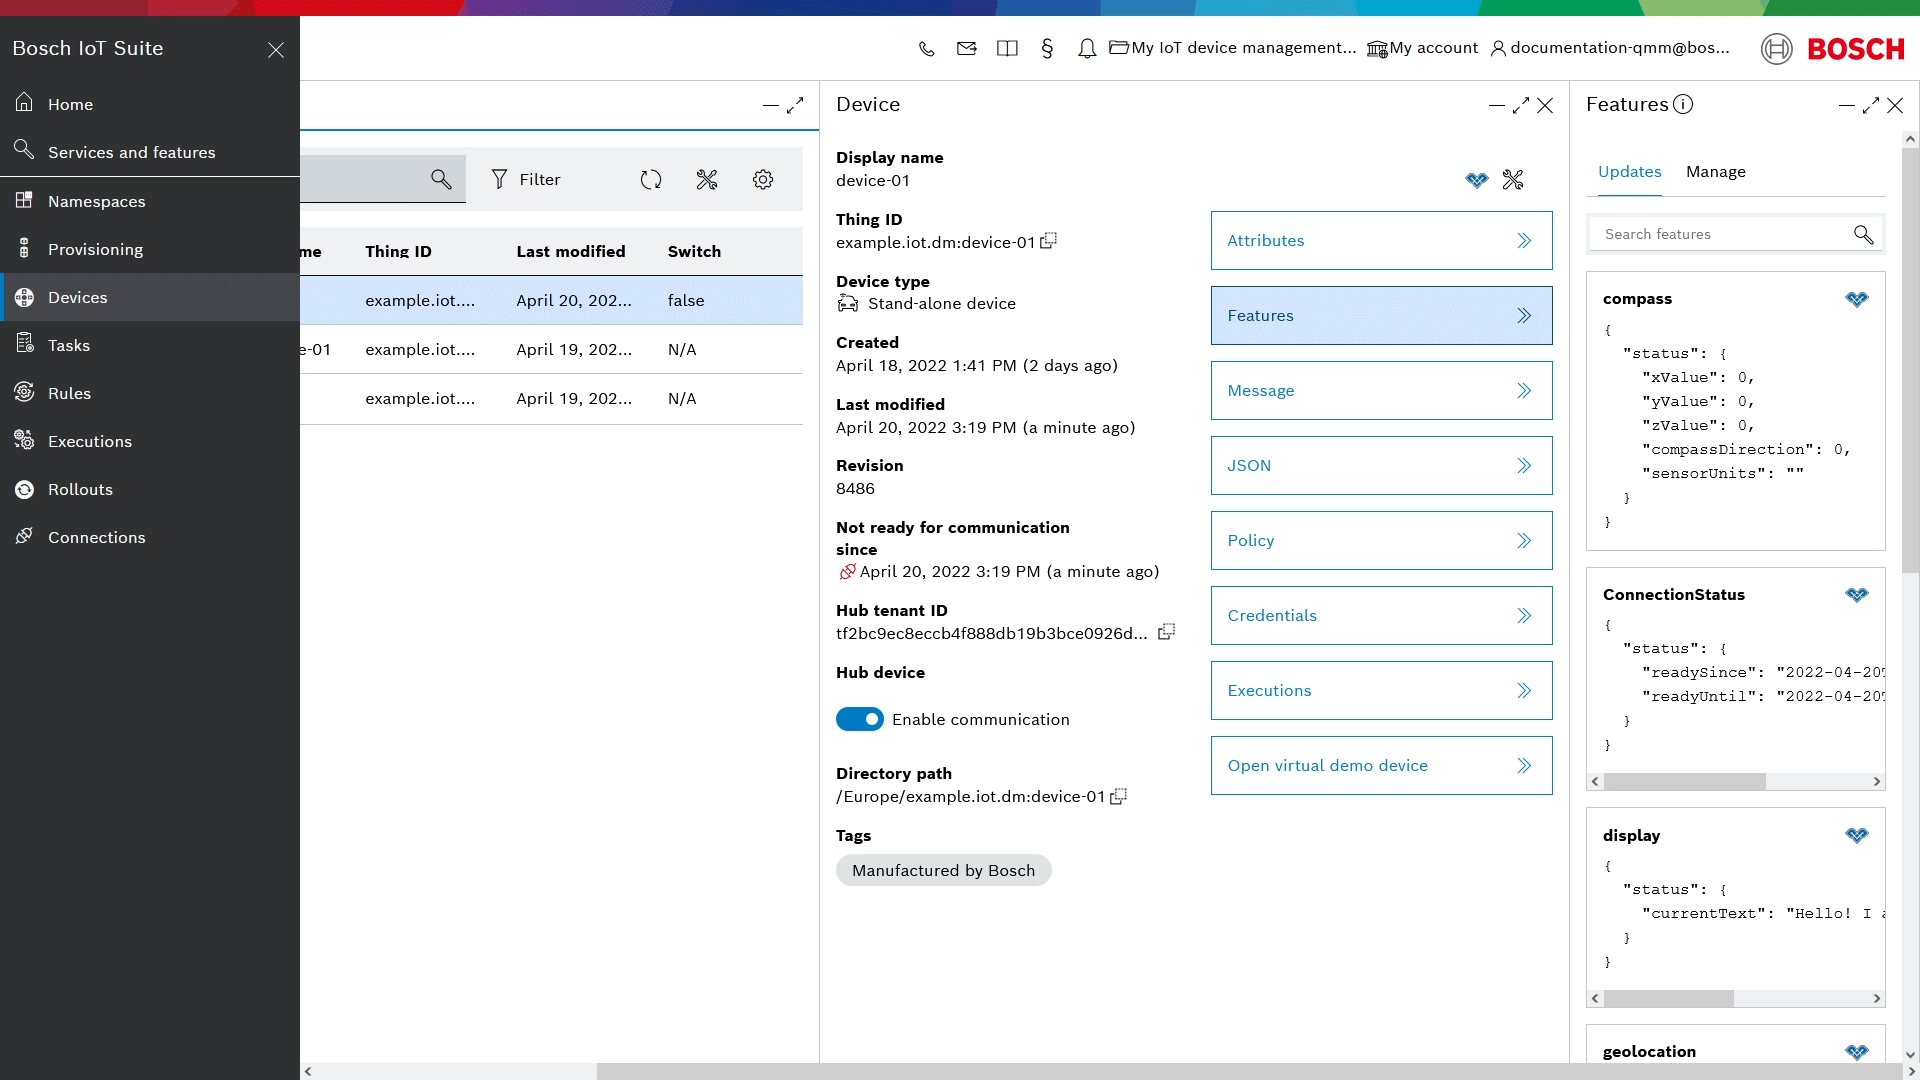The height and width of the screenshot is (1080, 1920).
Task: Click the filter icon in device list
Action: pyautogui.click(x=498, y=178)
